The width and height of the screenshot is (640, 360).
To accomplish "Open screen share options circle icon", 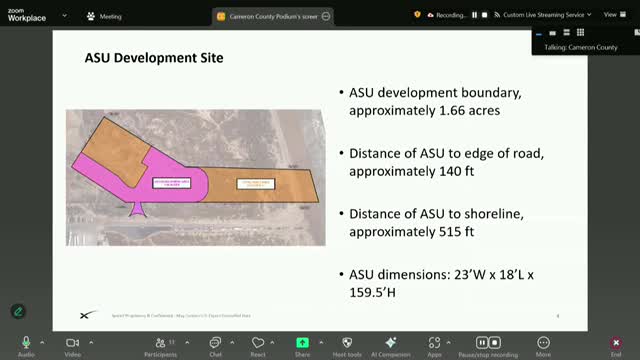I will [326, 16].
